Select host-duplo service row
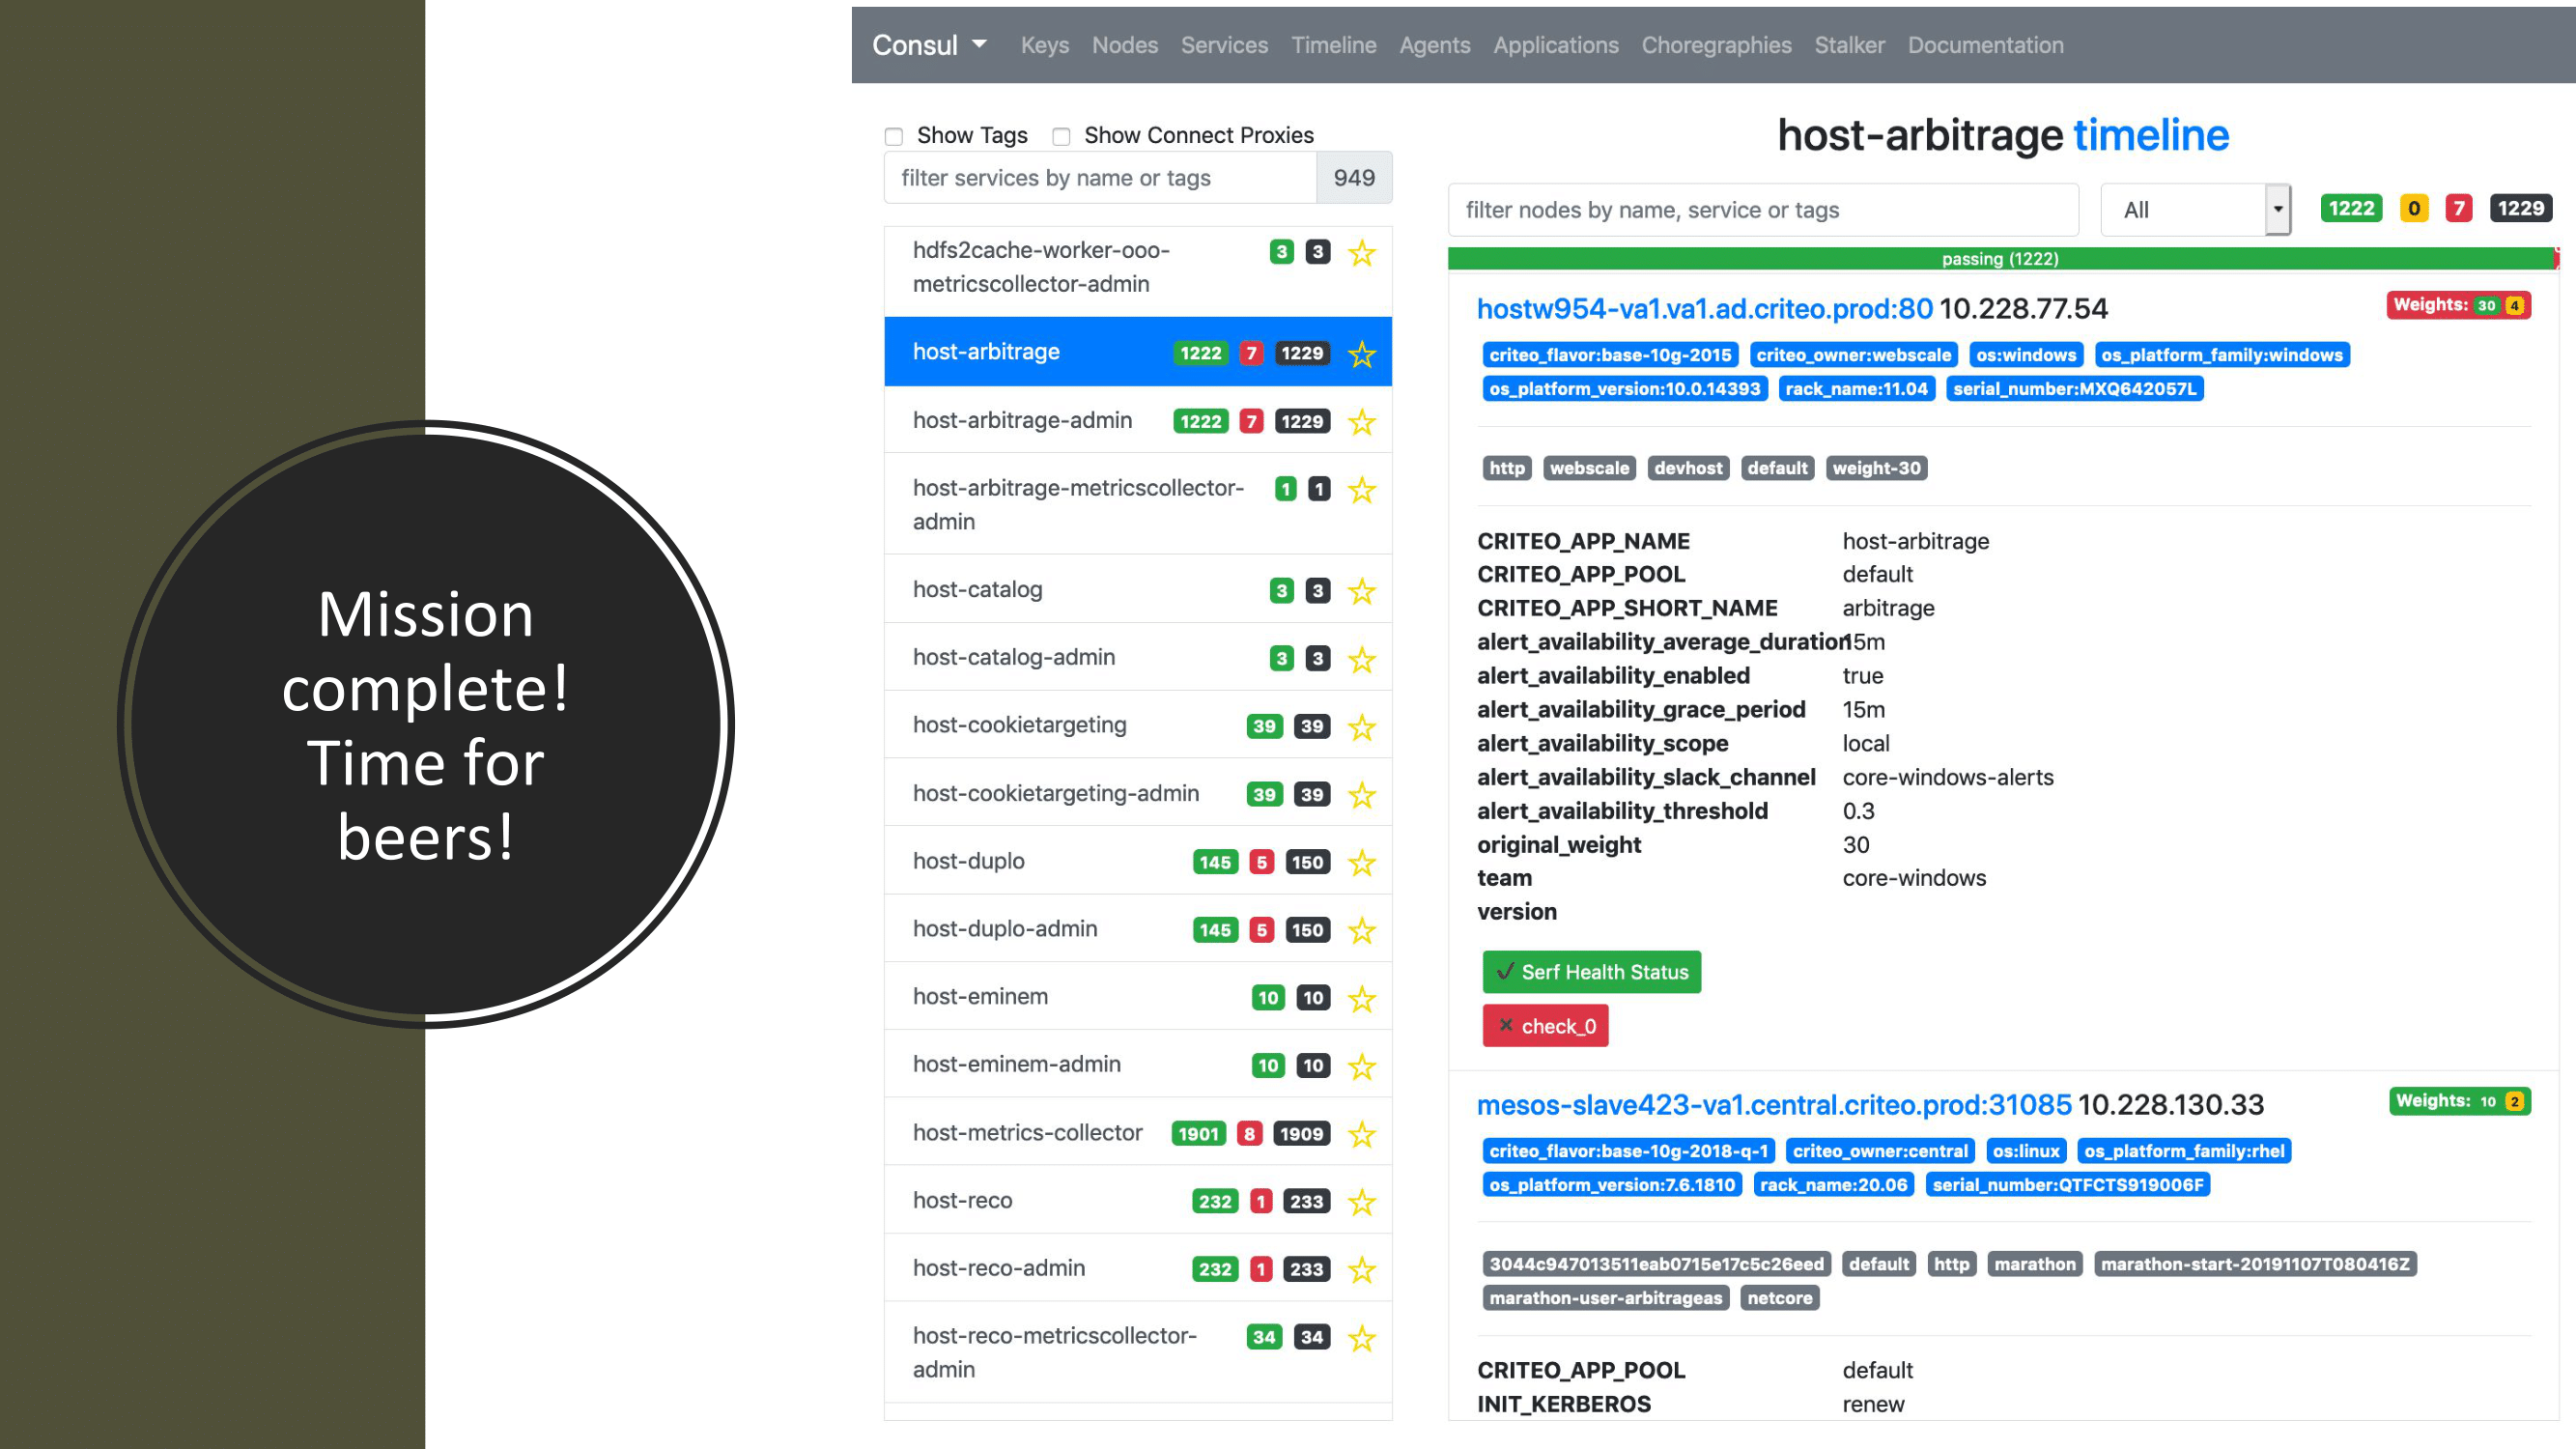2576x1449 pixels. [1138, 861]
